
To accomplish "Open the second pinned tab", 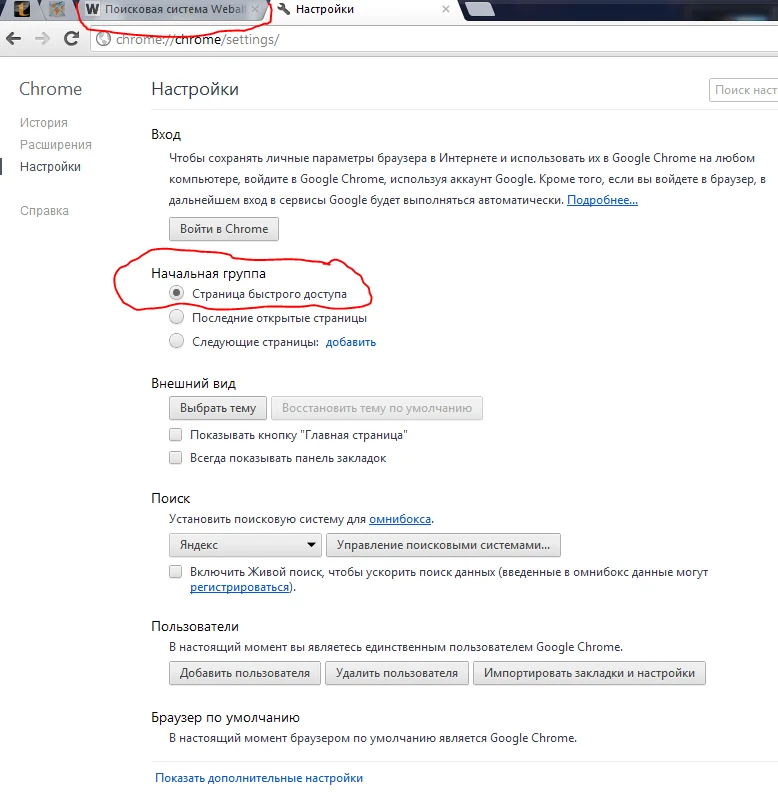I will pos(57,9).
